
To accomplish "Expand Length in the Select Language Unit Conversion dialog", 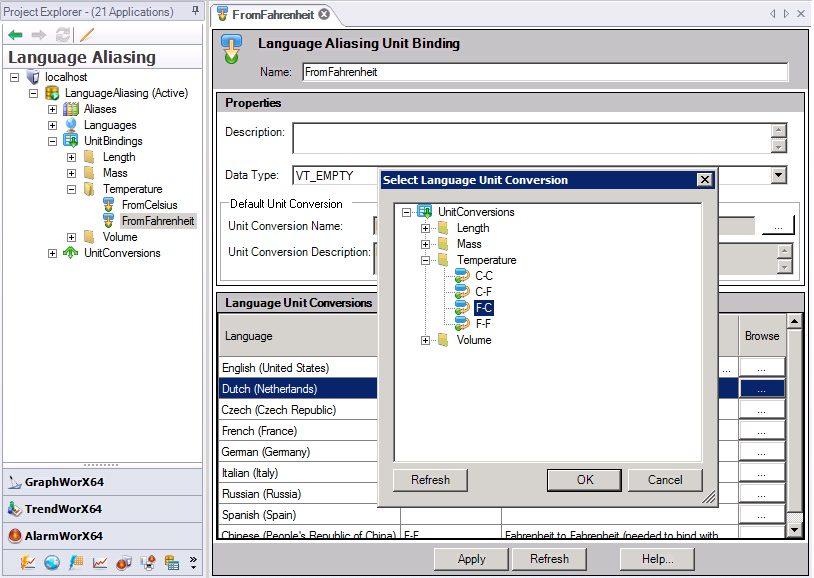I will pyautogui.click(x=425, y=228).
